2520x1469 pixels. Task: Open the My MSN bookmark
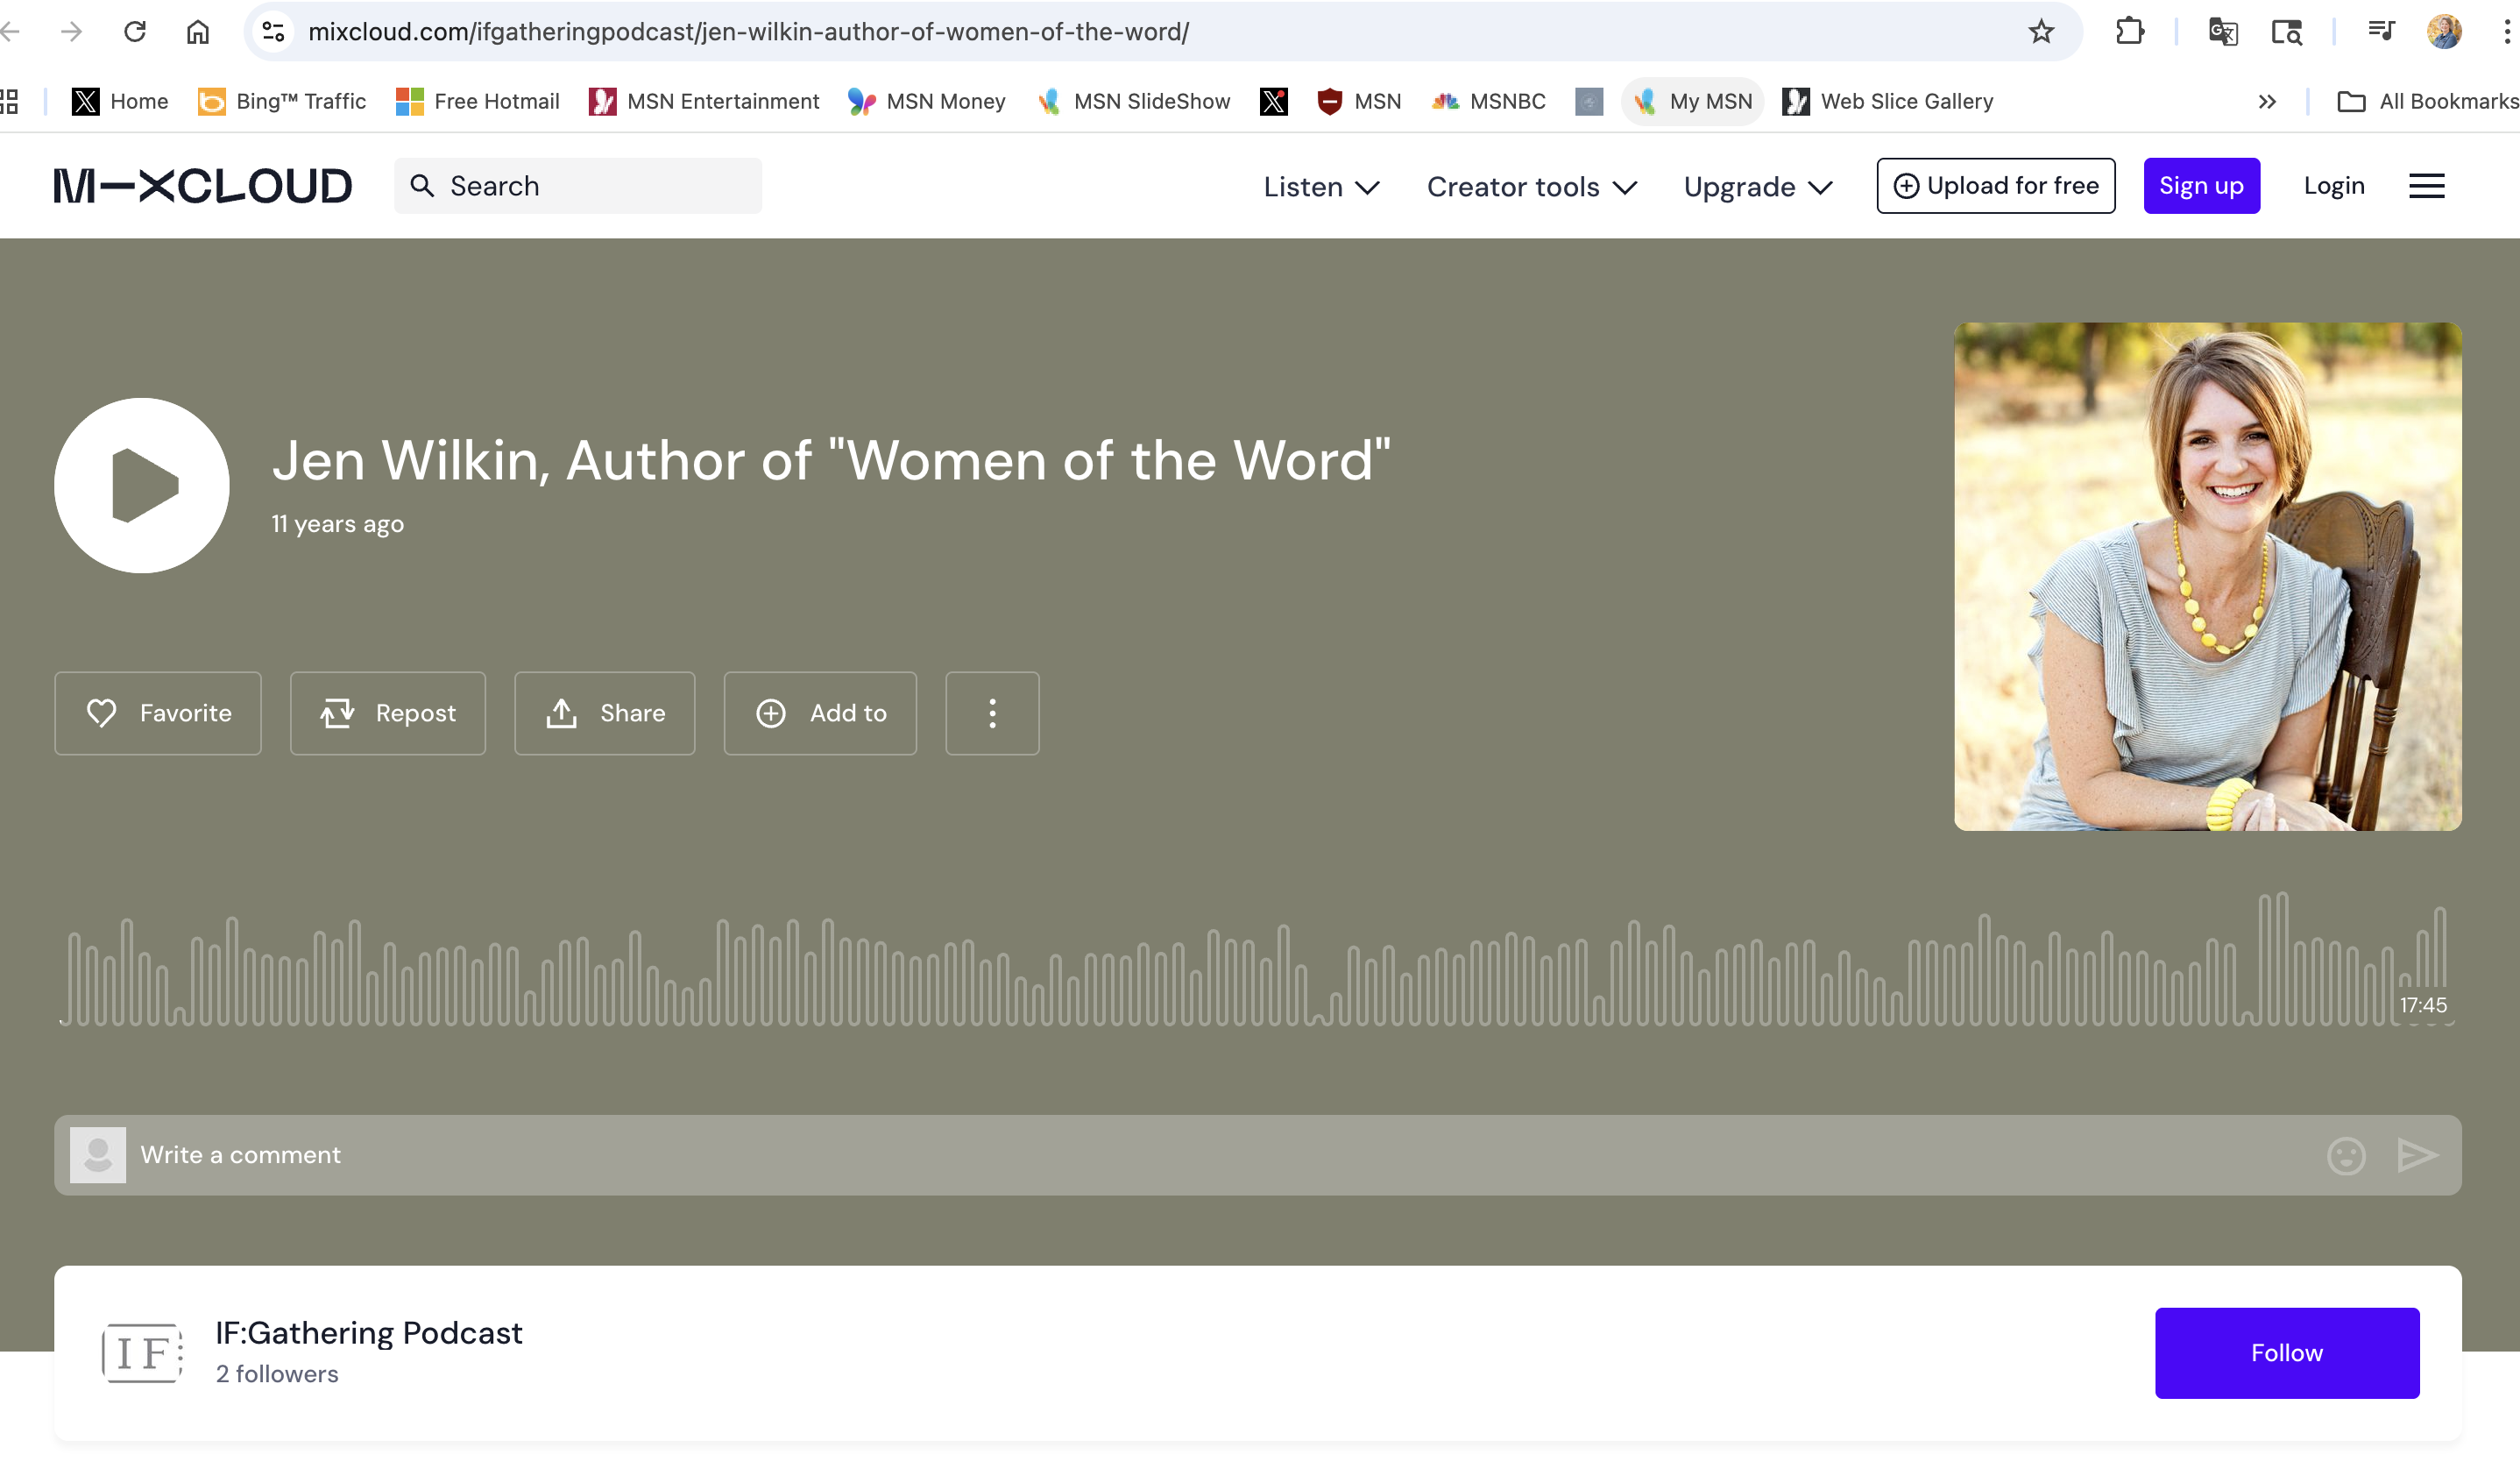(1693, 101)
